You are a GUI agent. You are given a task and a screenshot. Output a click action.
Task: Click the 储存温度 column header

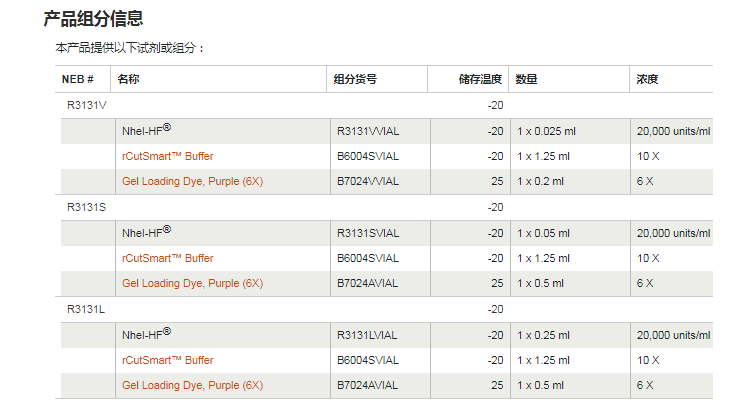coord(480,79)
